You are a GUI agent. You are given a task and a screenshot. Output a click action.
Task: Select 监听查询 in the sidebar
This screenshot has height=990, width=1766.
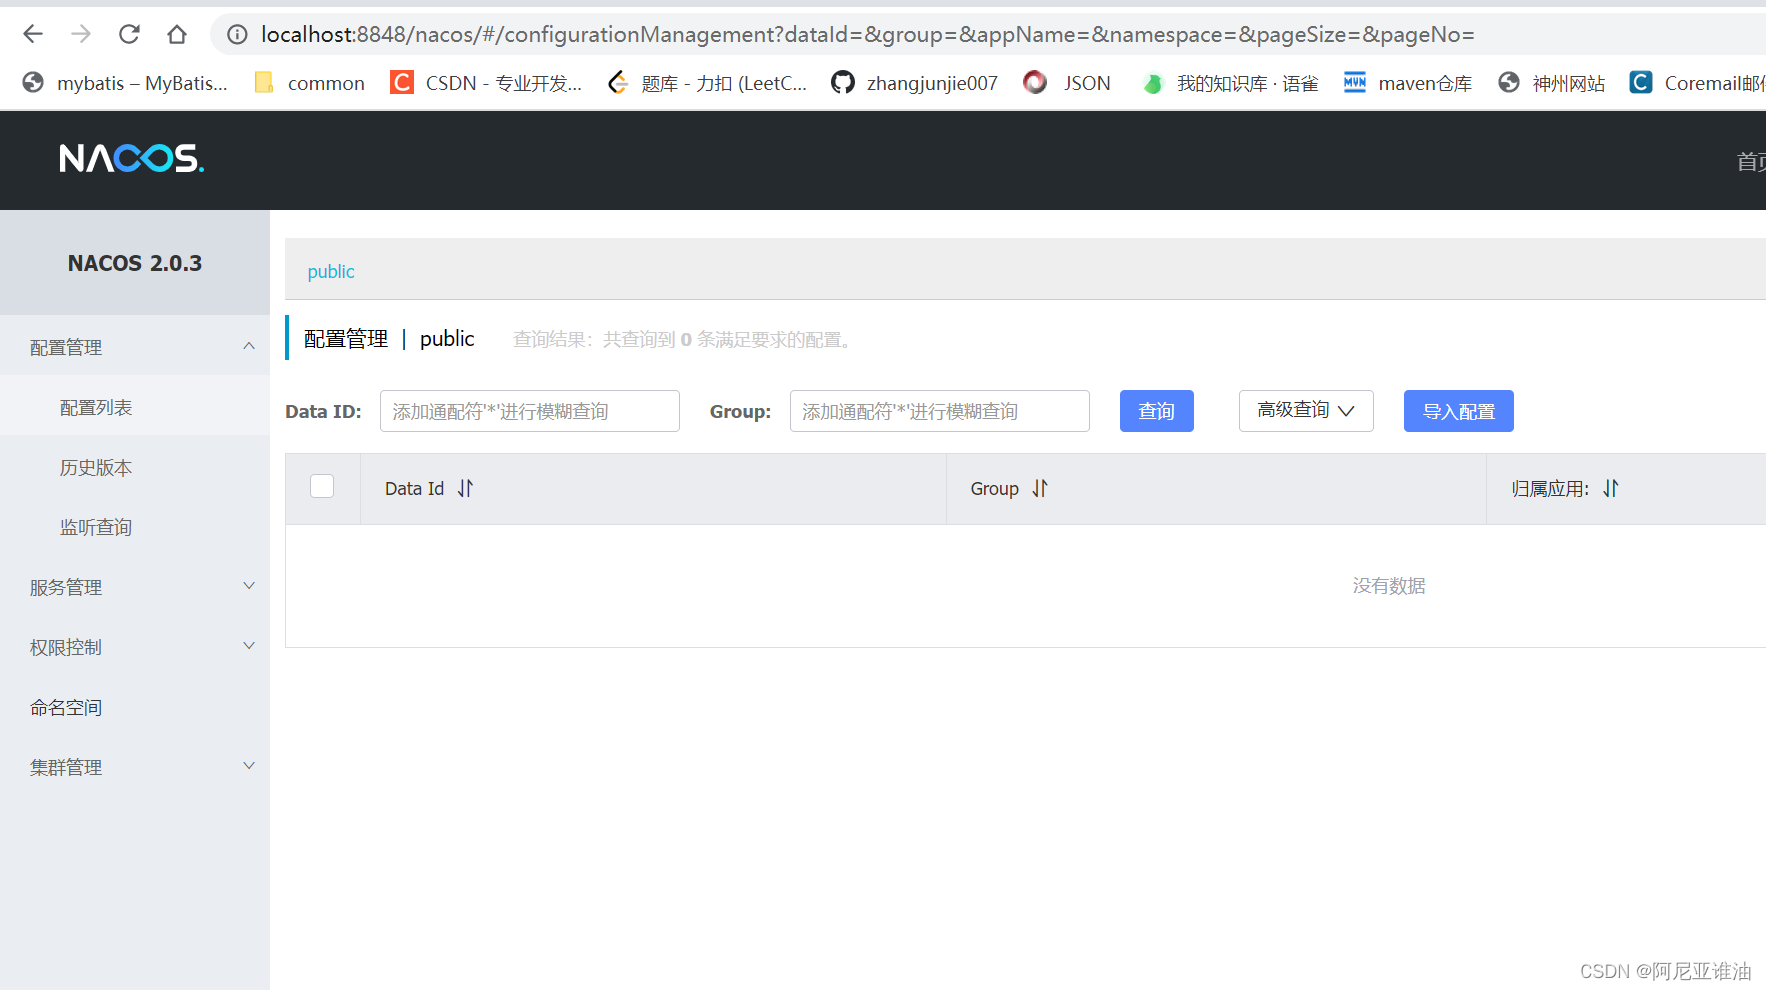tap(135, 527)
